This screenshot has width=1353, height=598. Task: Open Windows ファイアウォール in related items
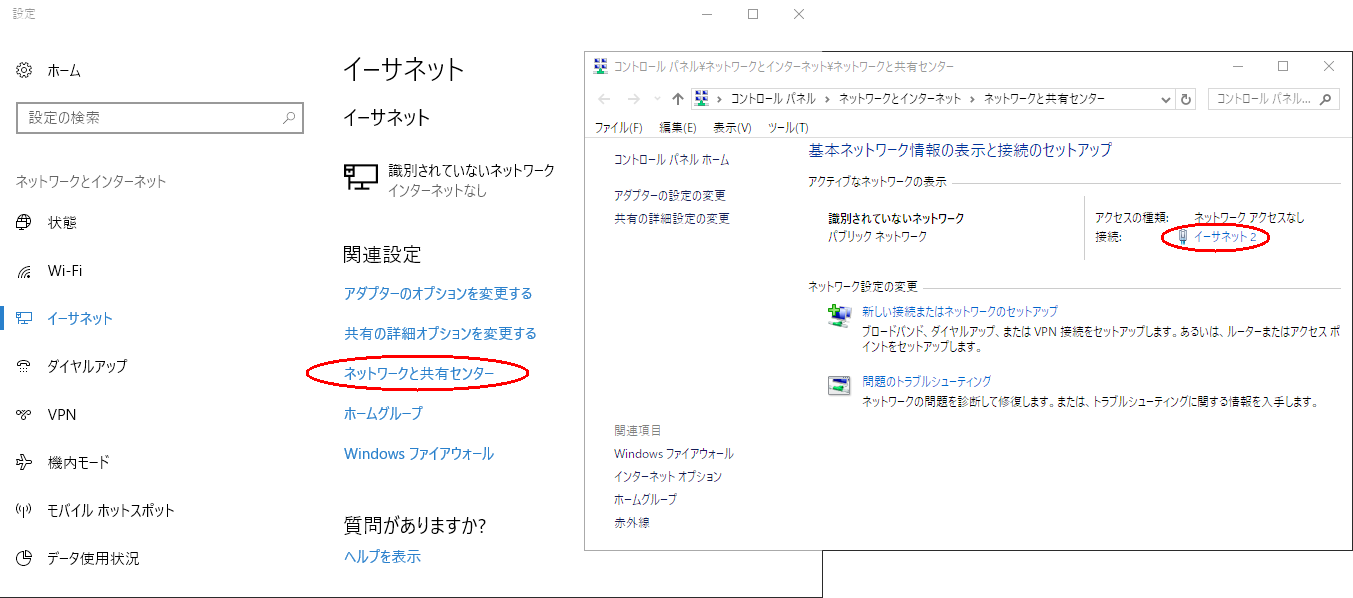(x=674, y=454)
